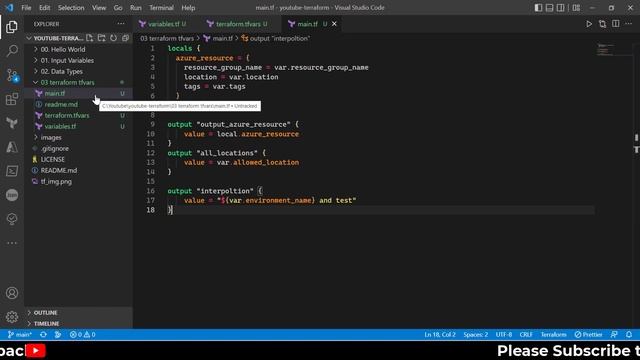Open the View menu
This screenshot has width=640, height=360.
pos(99,8)
